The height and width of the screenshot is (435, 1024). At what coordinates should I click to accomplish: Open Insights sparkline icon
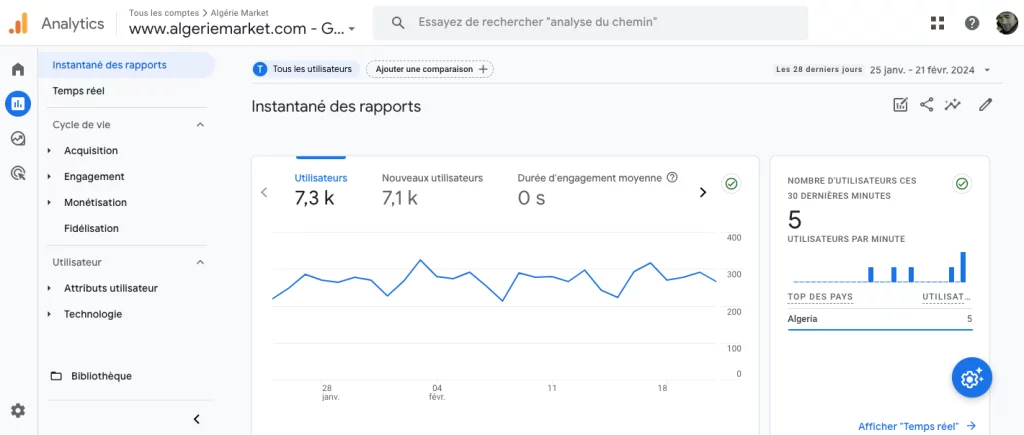[x=953, y=105]
